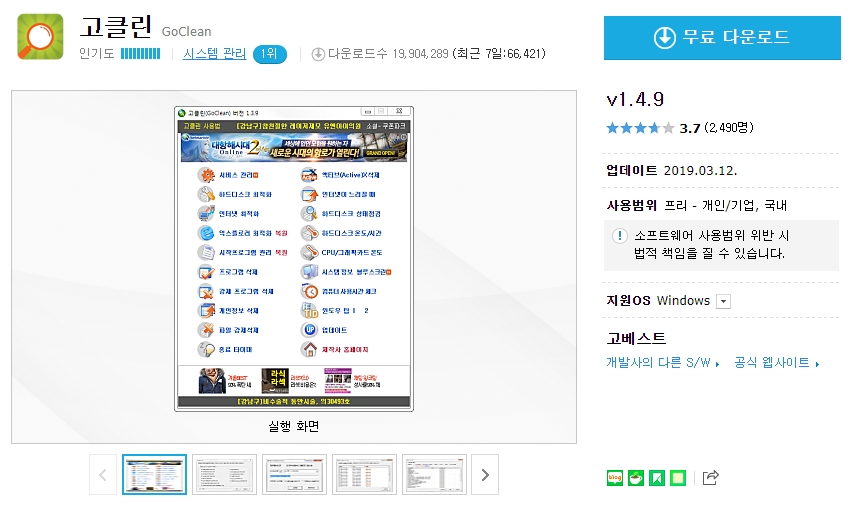The image size is (852, 515).
Task: Select the fifth screenshot thumbnail
Action: [435, 475]
